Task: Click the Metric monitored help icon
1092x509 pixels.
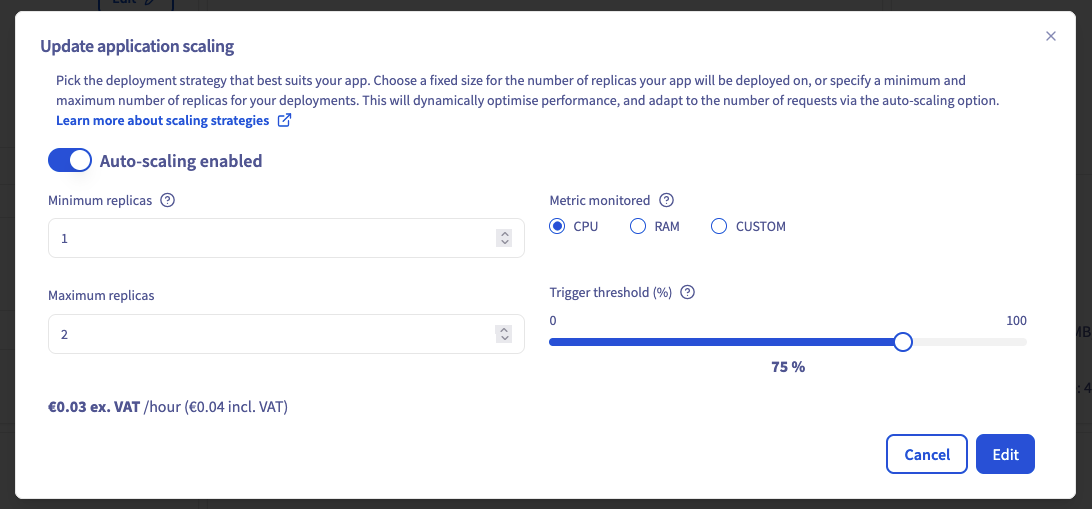Action: click(667, 200)
